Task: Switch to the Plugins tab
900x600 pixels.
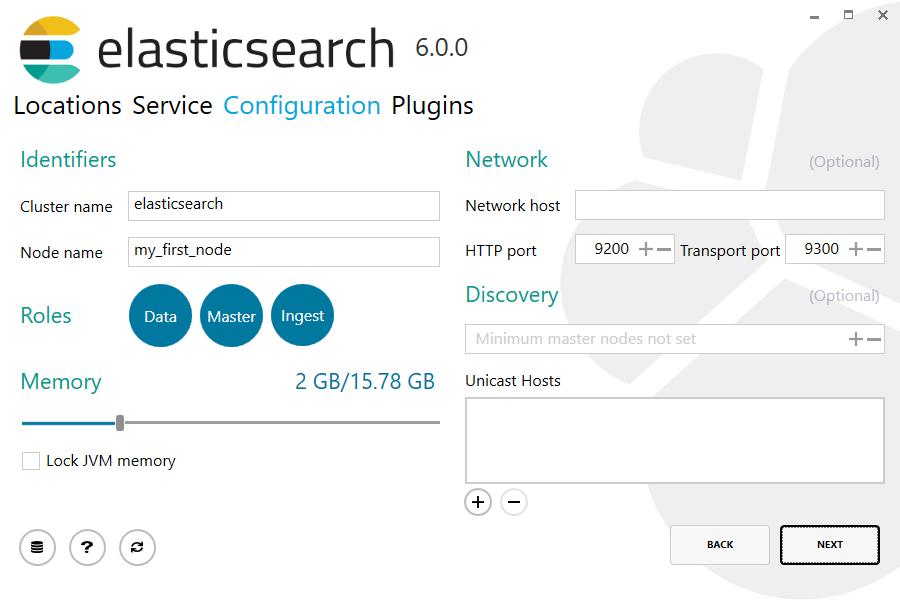Action: [432, 105]
